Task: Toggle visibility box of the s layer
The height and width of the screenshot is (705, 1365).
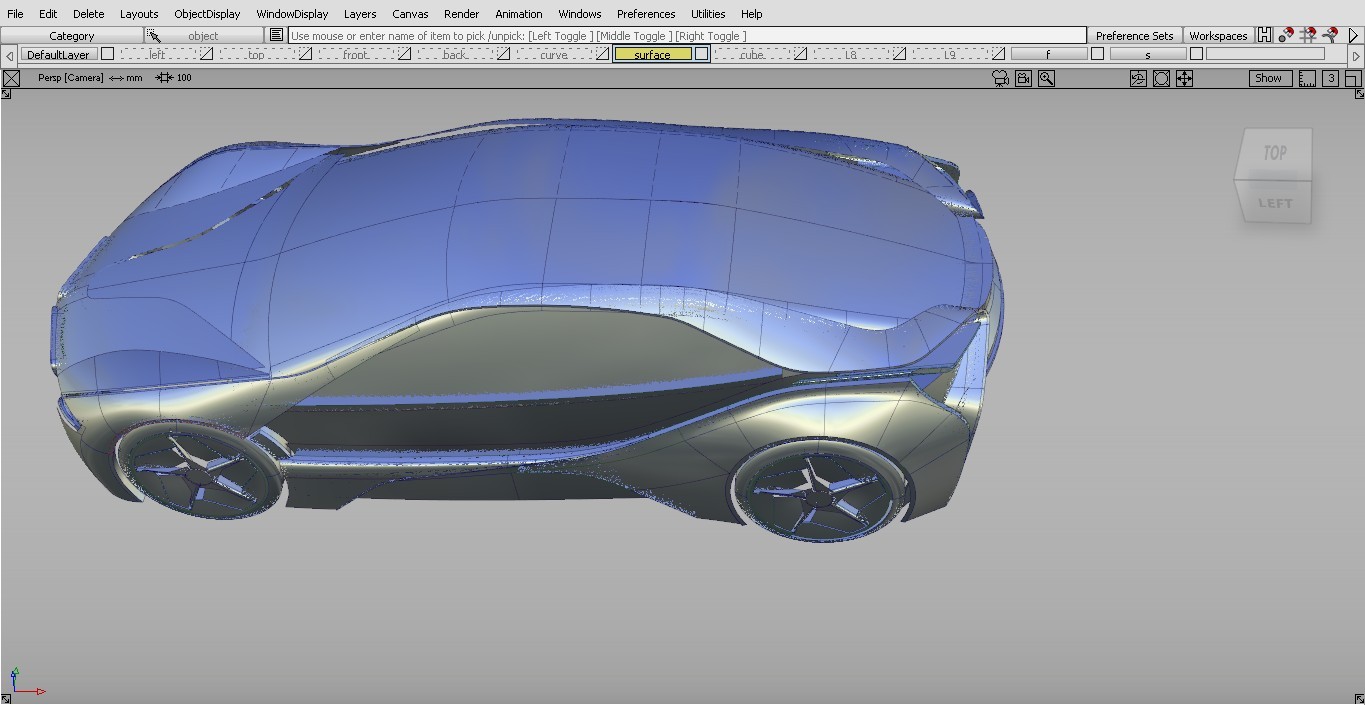Action: [1197, 54]
